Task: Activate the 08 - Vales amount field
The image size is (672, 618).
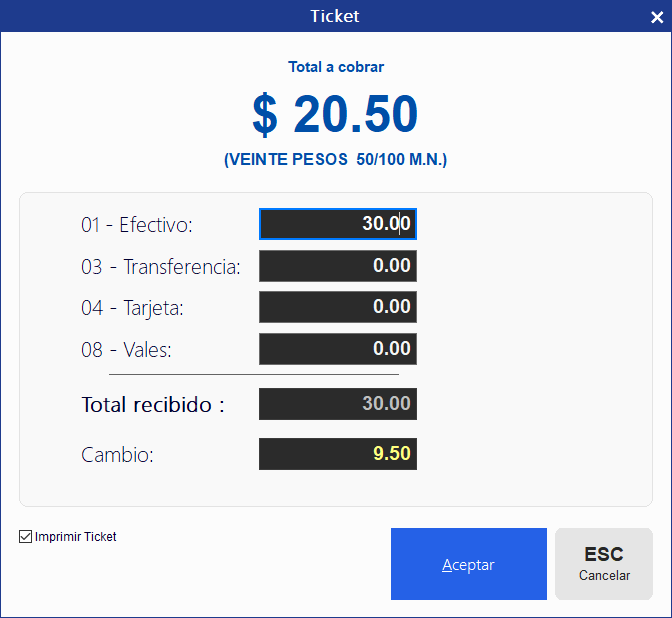Action: click(x=338, y=349)
